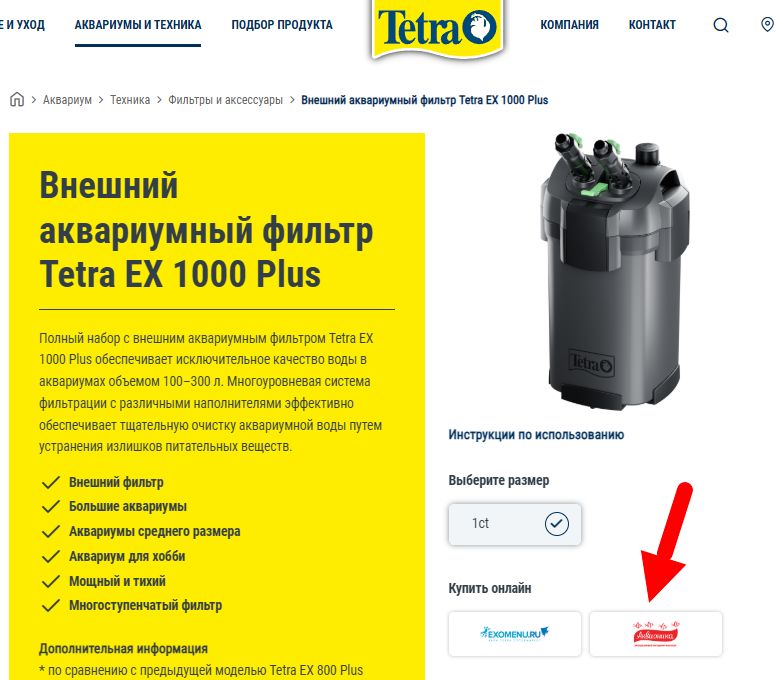Click the Tetra logo
Screen dimensions: 776x680
pyautogui.click(x=437, y=29)
